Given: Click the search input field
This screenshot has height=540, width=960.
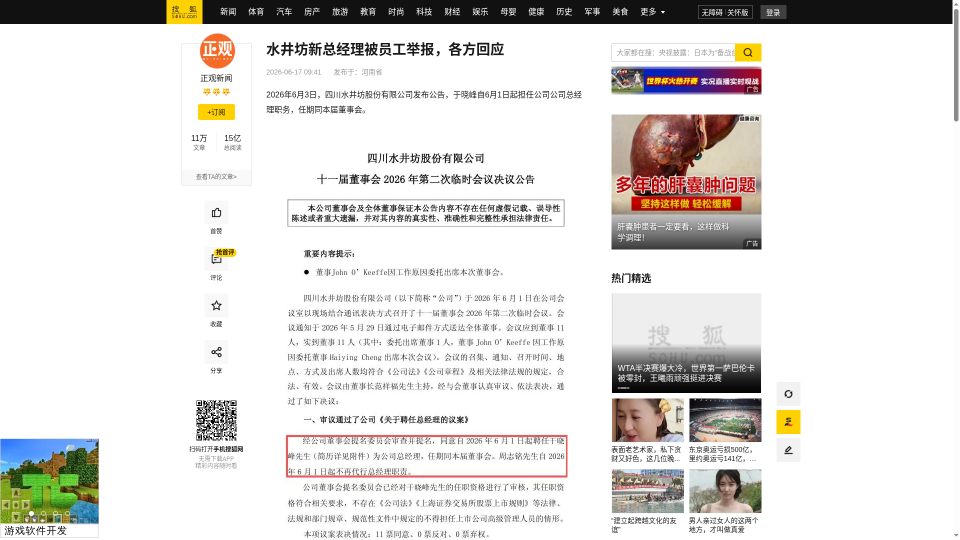Looking at the screenshot, I should [x=673, y=53].
